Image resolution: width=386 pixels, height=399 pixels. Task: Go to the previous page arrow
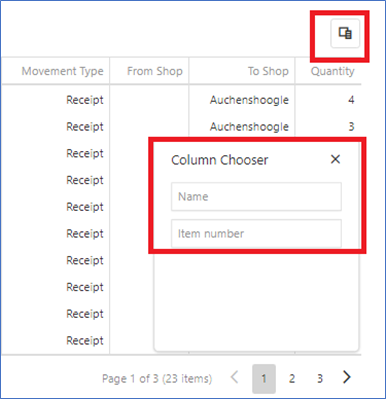pyautogui.click(x=235, y=378)
